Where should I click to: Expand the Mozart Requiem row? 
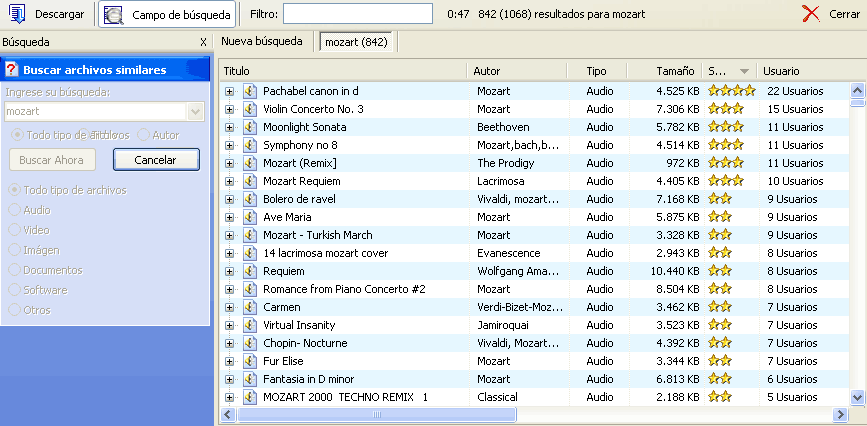click(x=229, y=181)
